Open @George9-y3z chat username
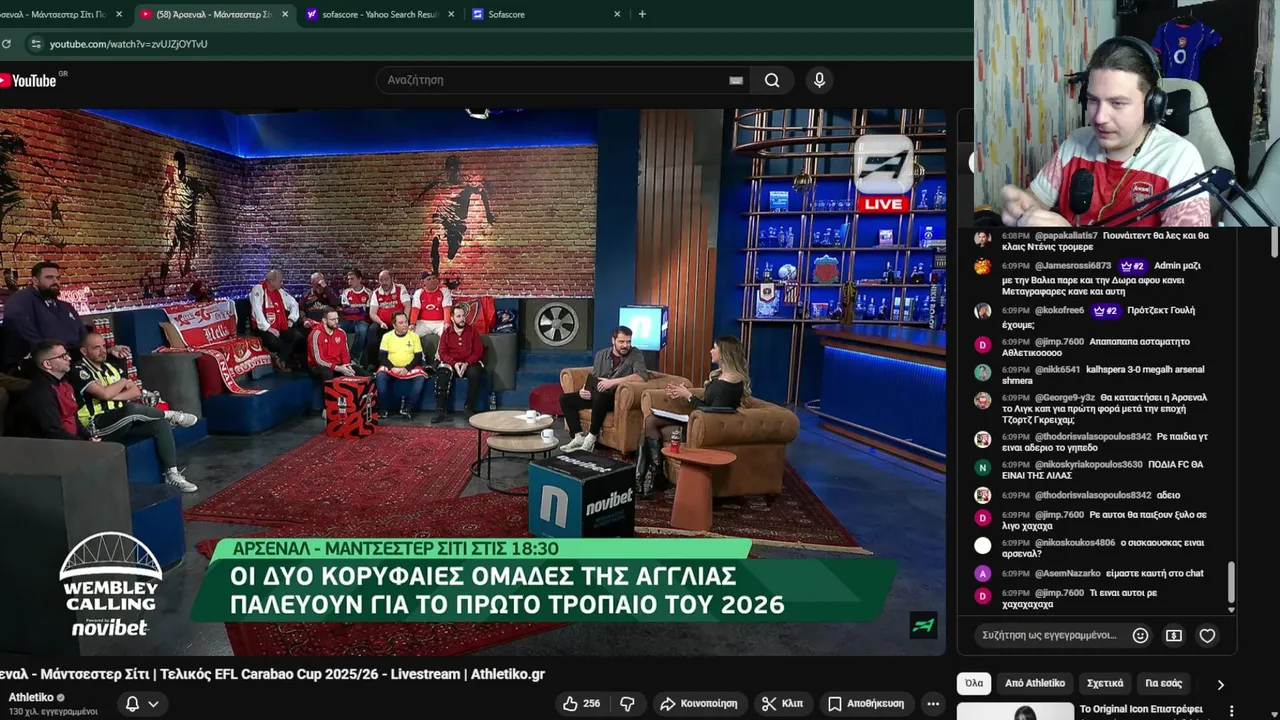 1064,398
